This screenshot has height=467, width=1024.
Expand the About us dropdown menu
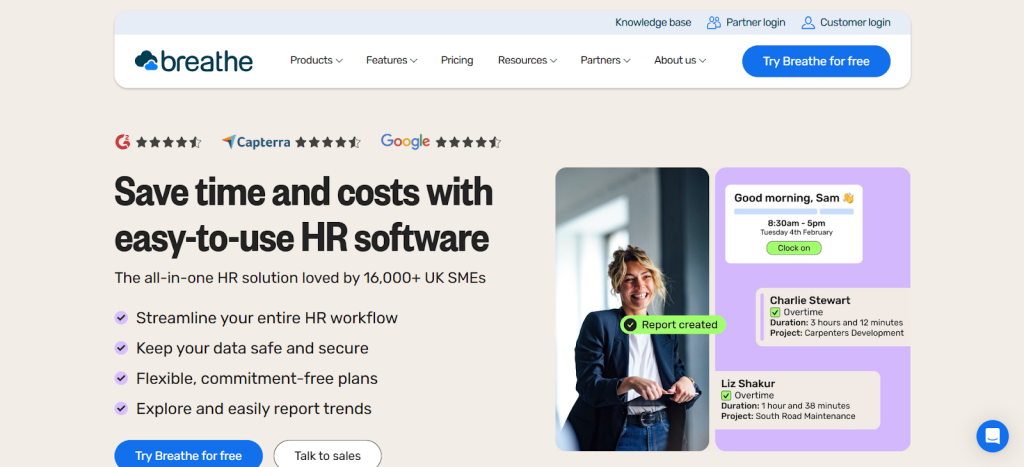(x=680, y=60)
